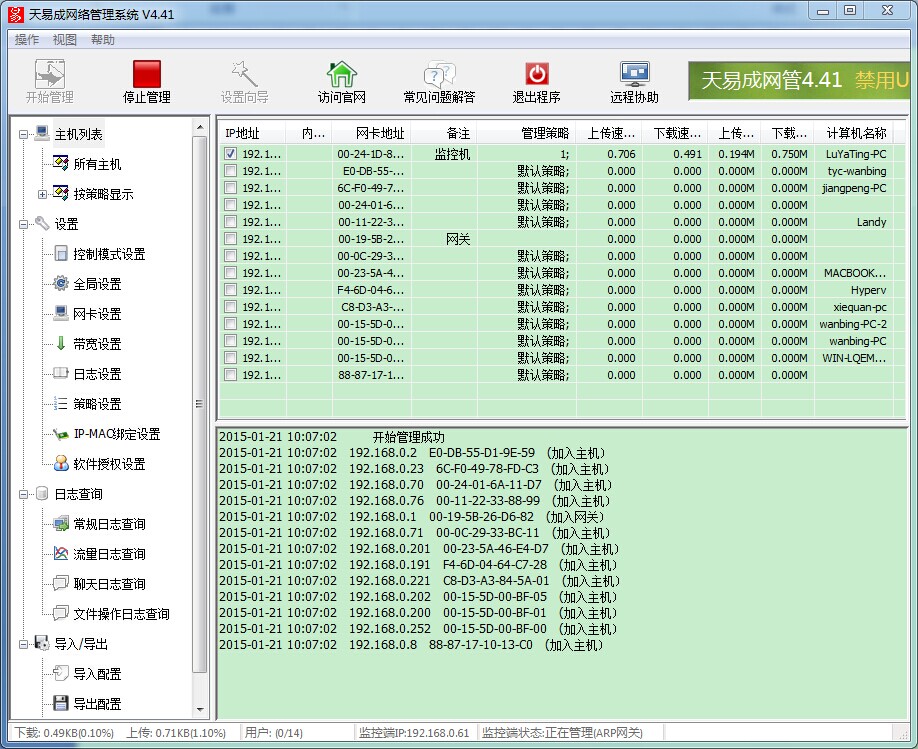Tick the checkbox for 网关 gateway row
918x749 pixels.
pyautogui.click(x=231, y=239)
